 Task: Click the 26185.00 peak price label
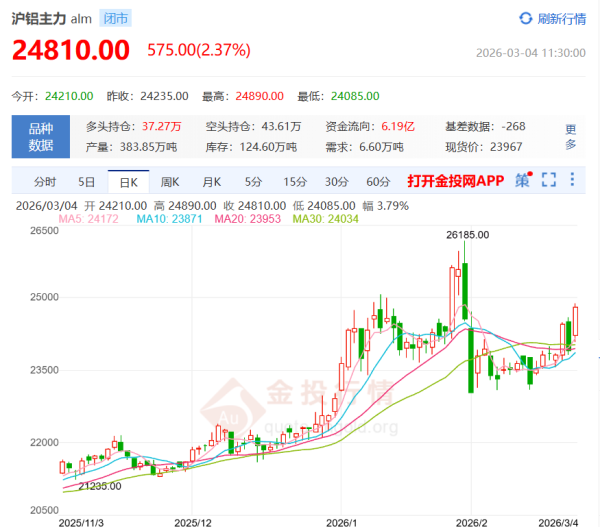pyautogui.click(x=468, y=235)
